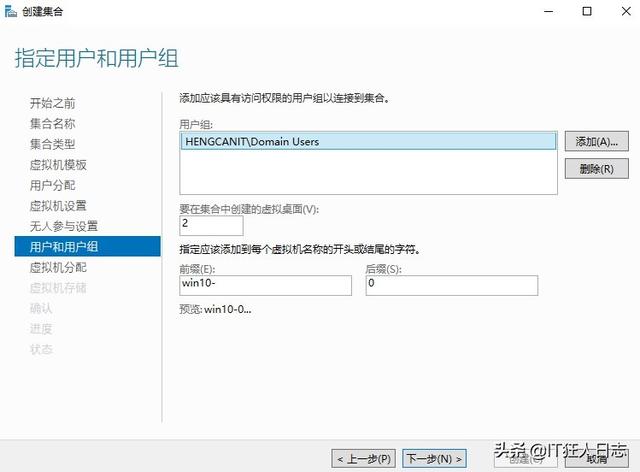Proceed with the 下一步(N) button
The height and width of the screenshot is (472, 640).
click(434, 458)
